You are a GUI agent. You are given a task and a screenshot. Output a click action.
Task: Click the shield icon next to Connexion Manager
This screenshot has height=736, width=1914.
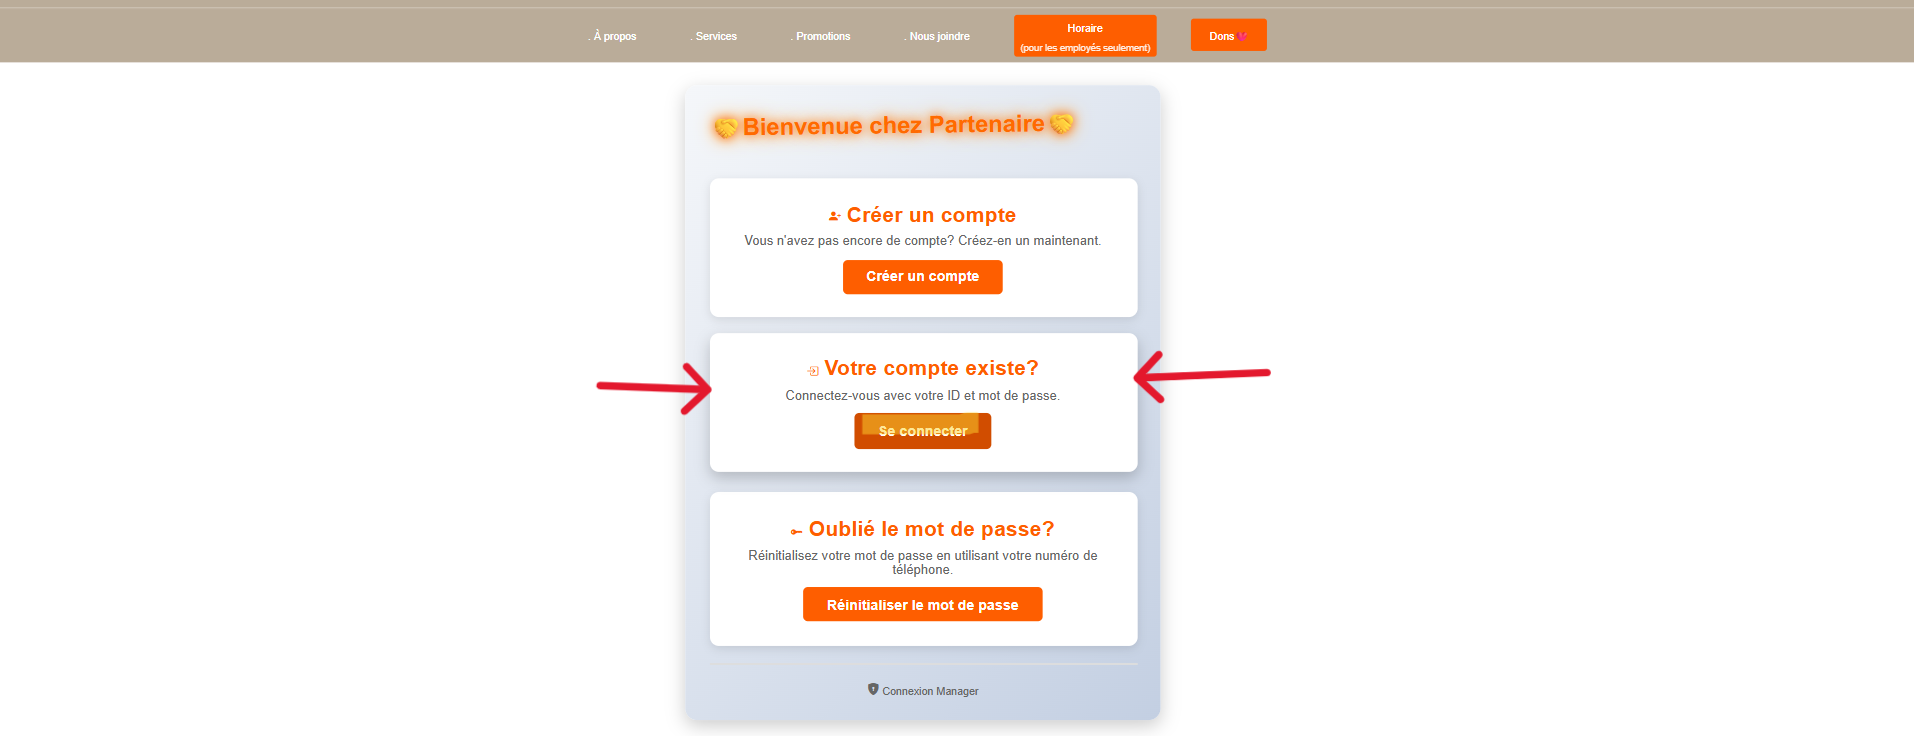pos(873,689)
